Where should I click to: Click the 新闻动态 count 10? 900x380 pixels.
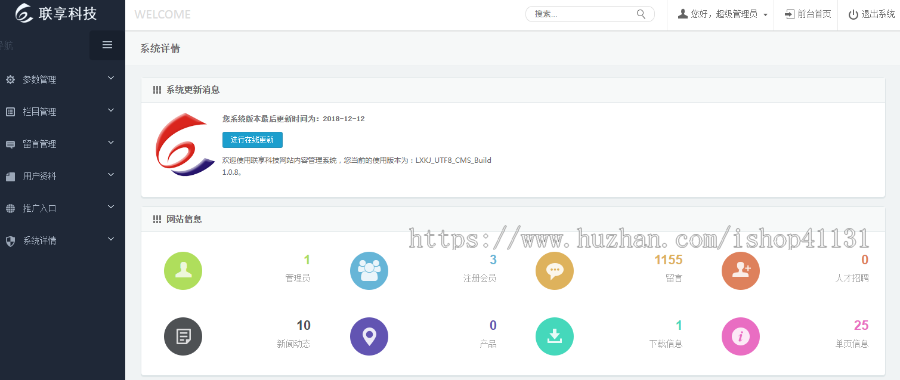click(304, 325)
